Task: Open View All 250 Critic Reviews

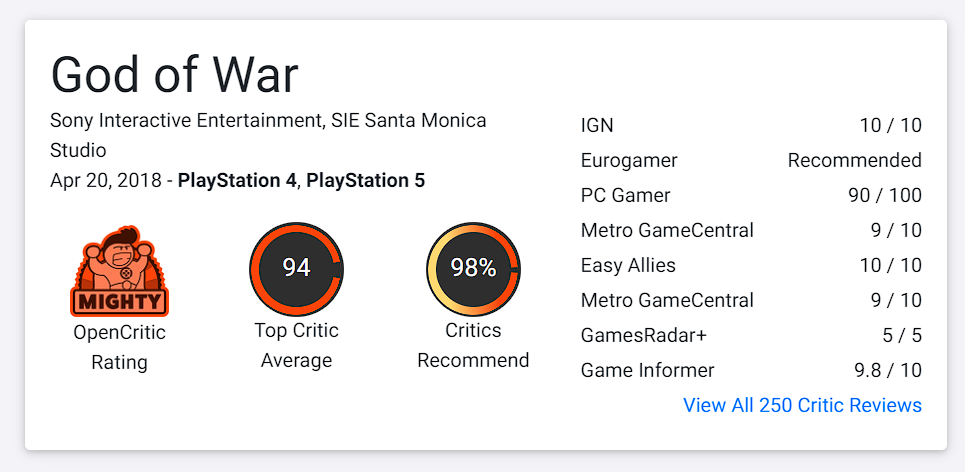Action: coord(802,405)
